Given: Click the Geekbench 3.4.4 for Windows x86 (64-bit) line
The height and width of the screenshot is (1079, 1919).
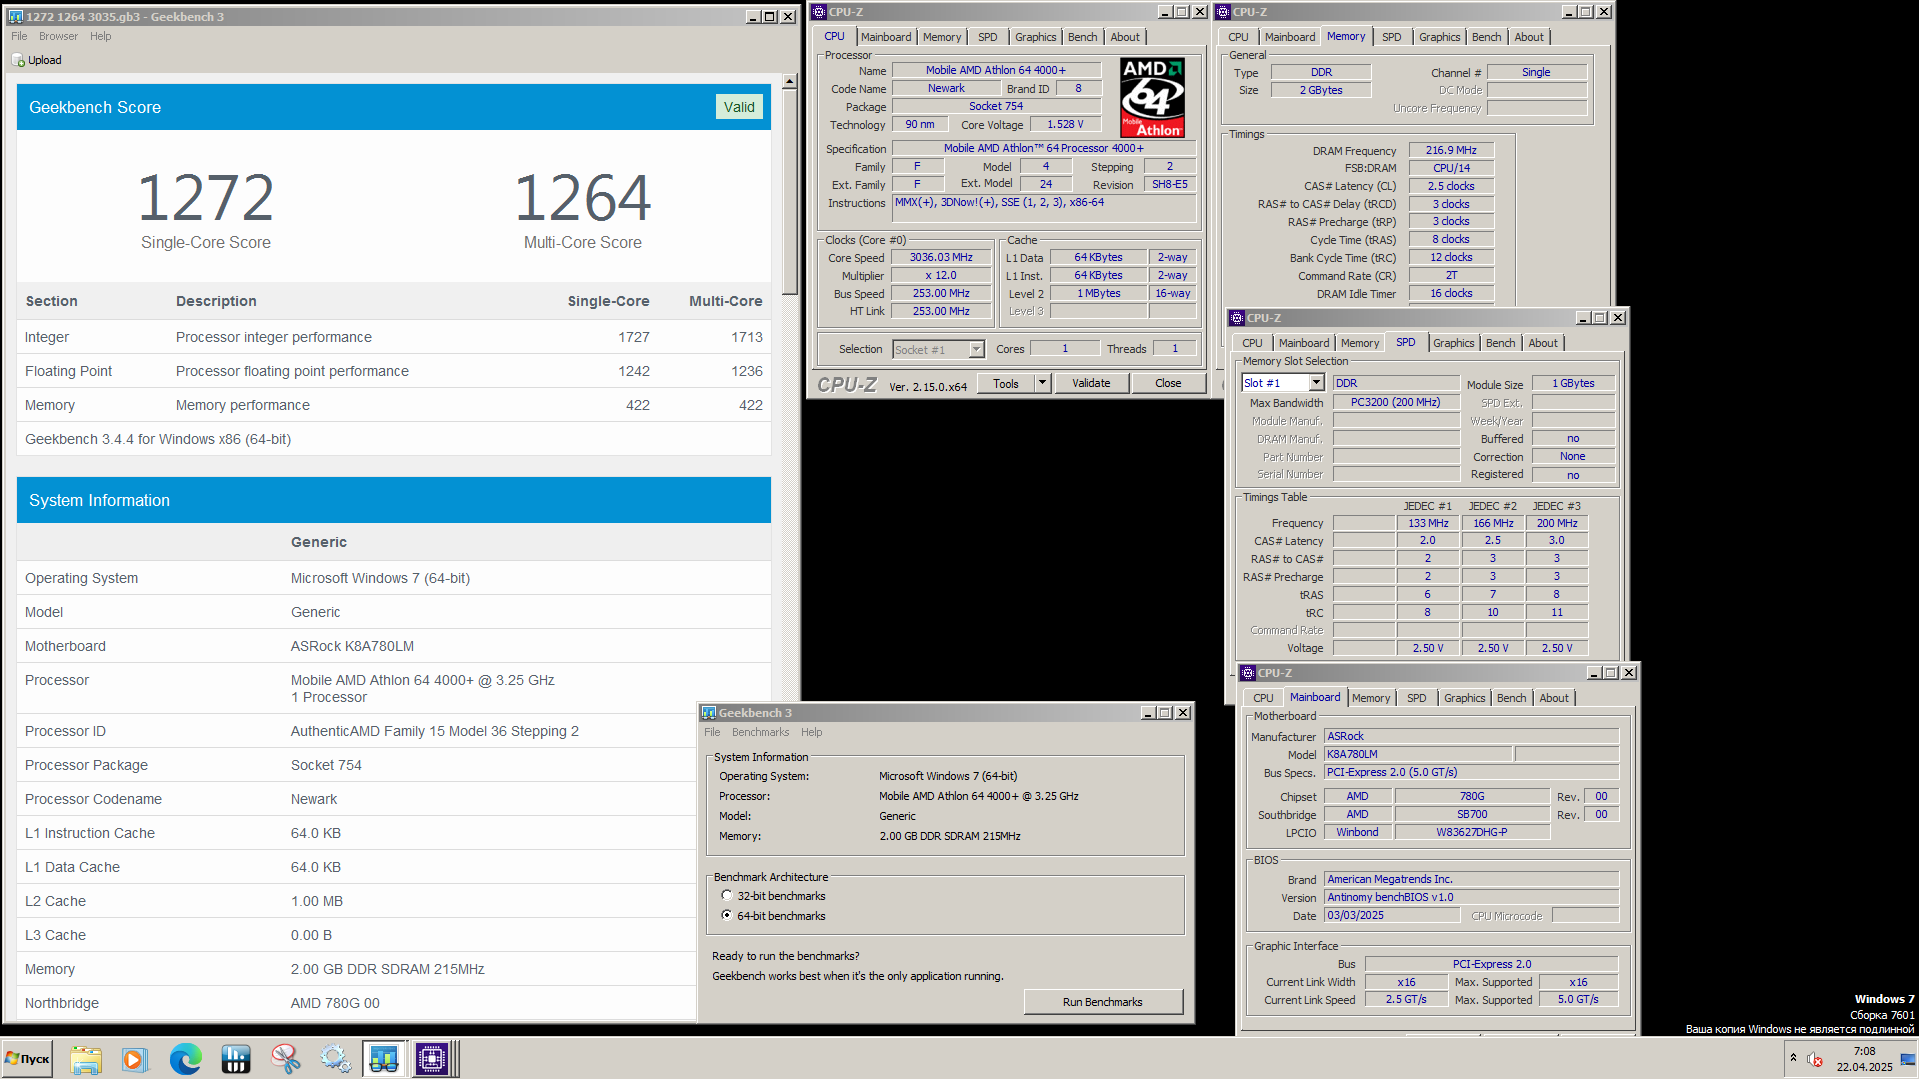Looking at the screenshot, I should (x=158, y=439).
